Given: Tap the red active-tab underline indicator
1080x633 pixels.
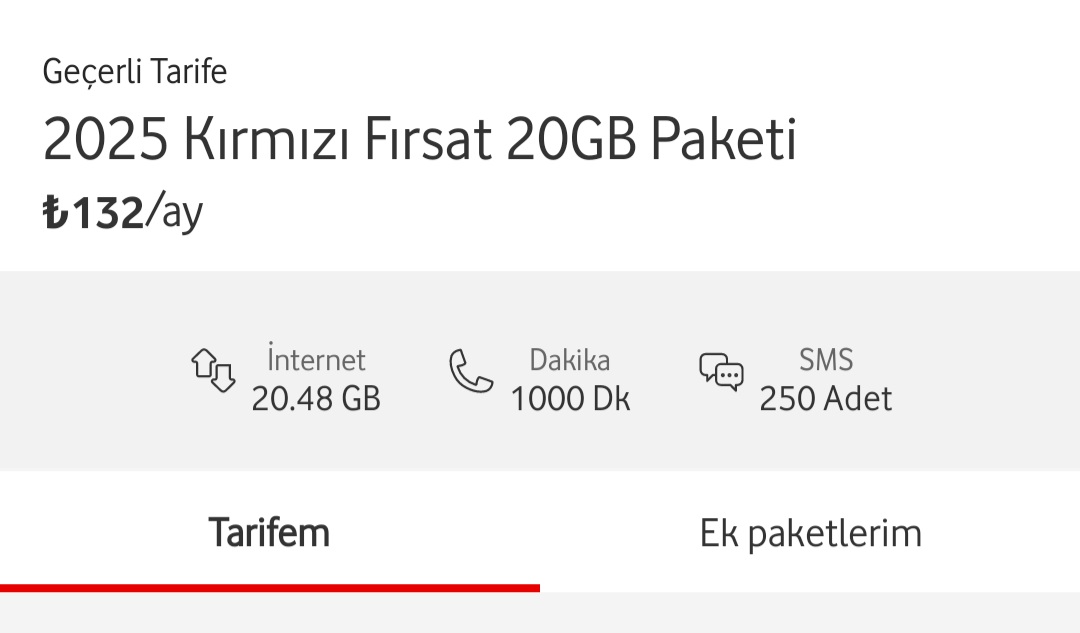Looking at the screenshot, I should 270,588.
